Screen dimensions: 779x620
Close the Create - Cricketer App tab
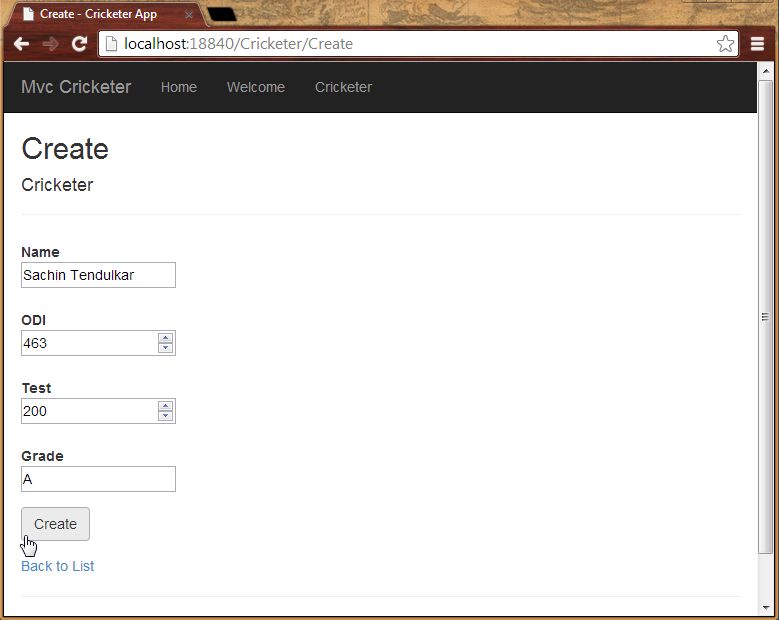pos(189,15)
